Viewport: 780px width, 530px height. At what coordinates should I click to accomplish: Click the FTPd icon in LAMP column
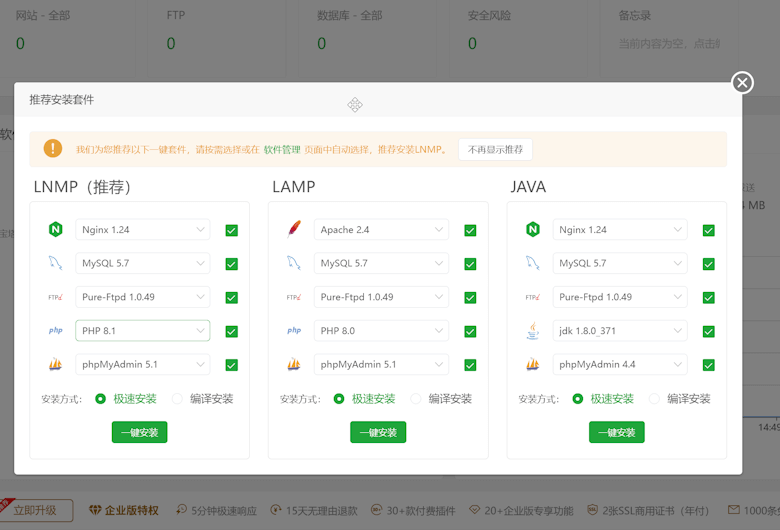click(x=294, y=297)
